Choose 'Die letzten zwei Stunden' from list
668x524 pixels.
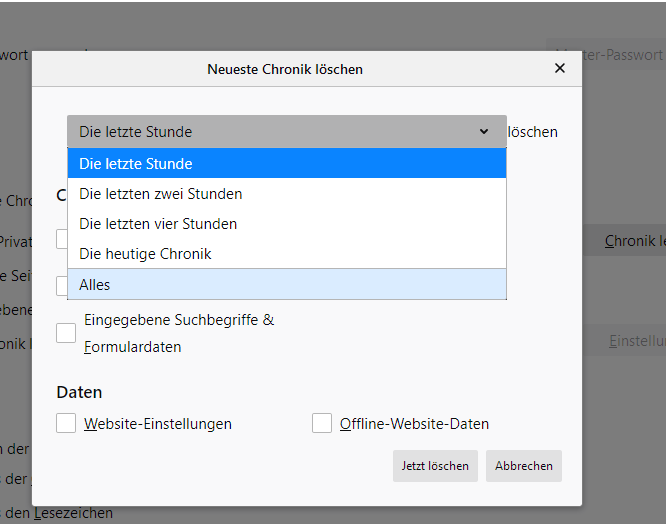point(286,194)
